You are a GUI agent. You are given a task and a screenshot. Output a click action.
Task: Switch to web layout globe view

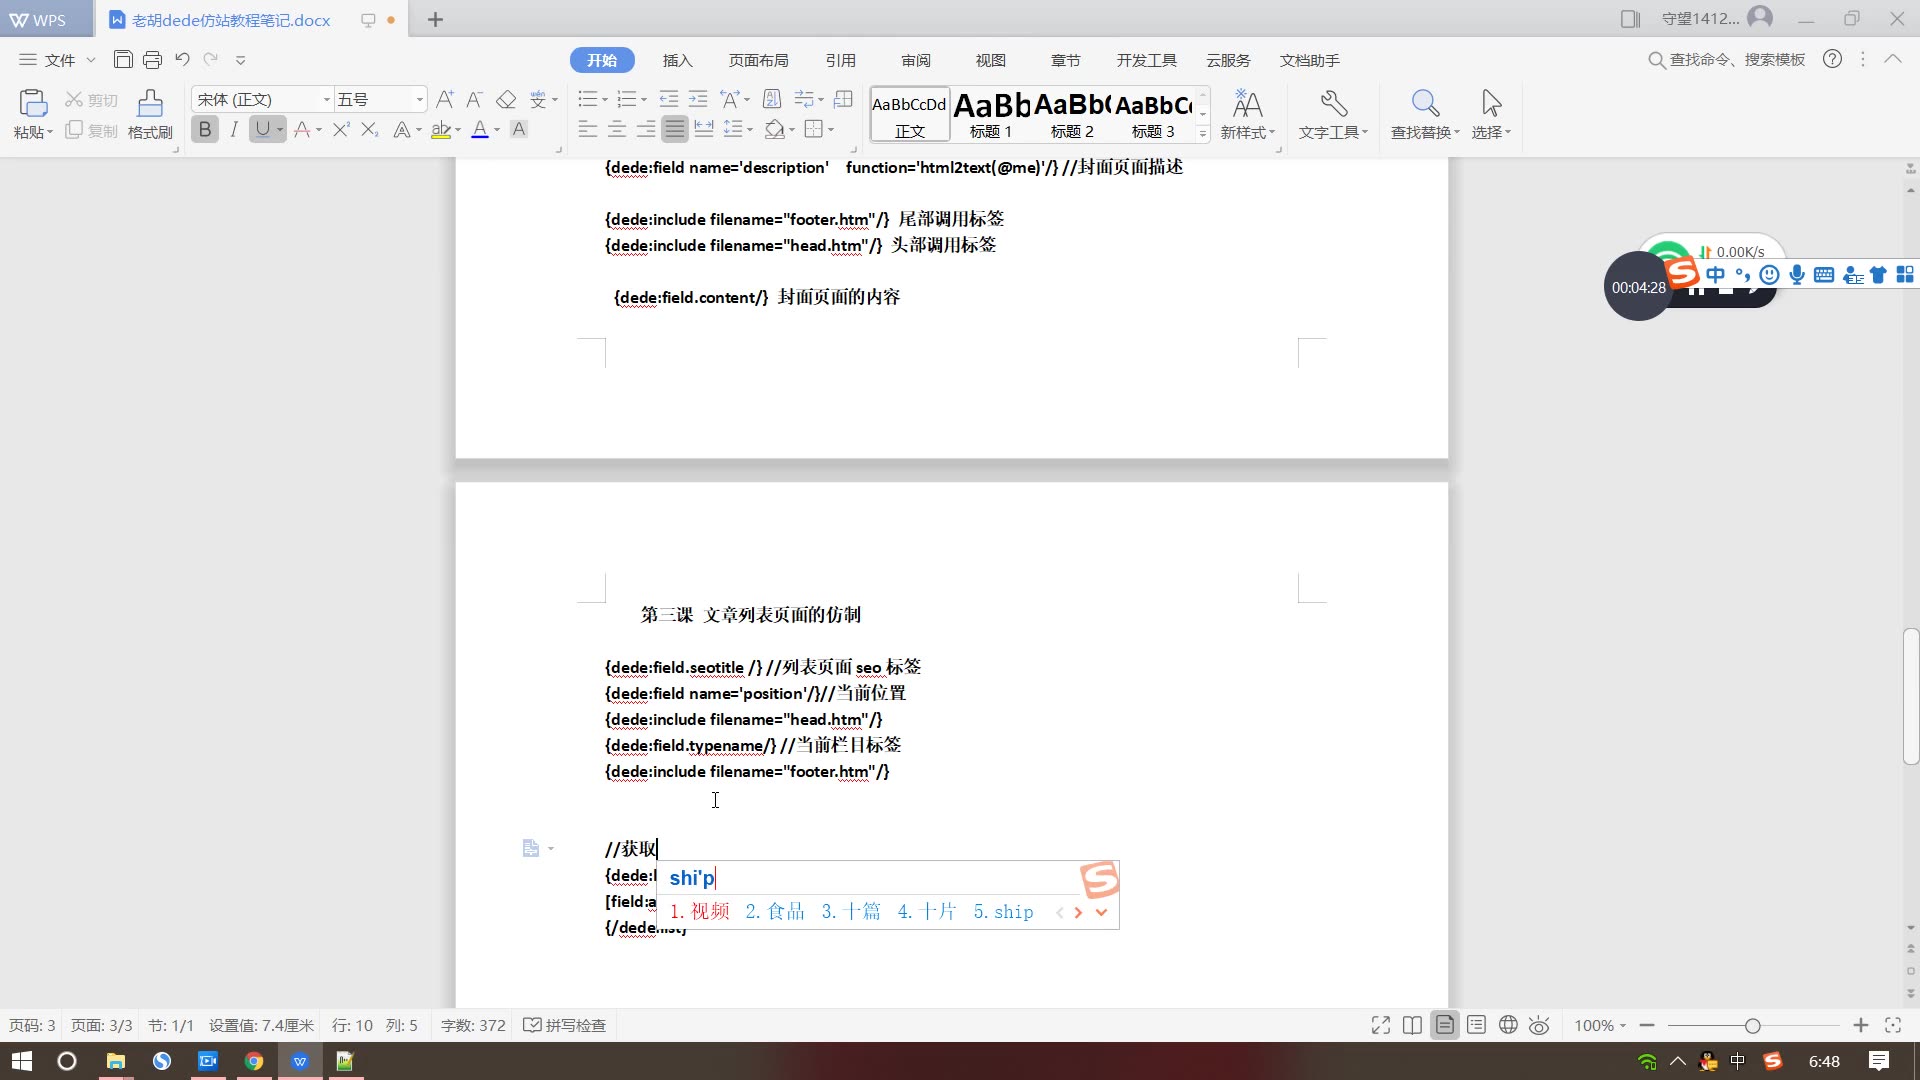[1508, 1025]
